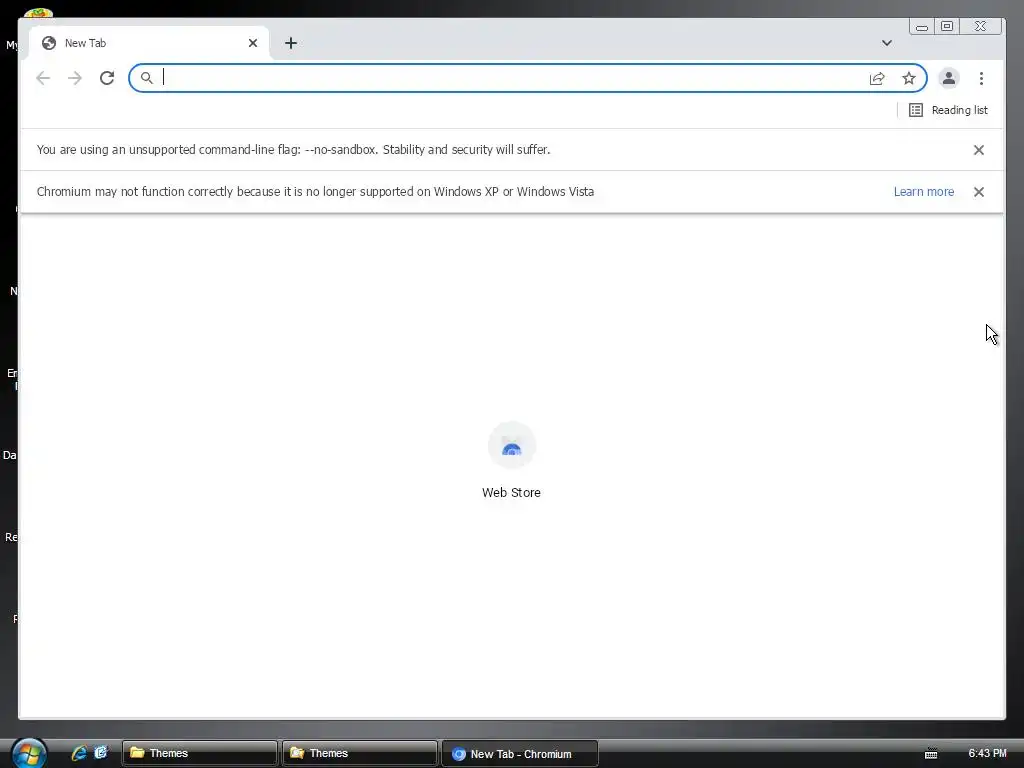1024x768 pixels.
Task: Share this page icon in address bar
Action: tap(877, 78)
